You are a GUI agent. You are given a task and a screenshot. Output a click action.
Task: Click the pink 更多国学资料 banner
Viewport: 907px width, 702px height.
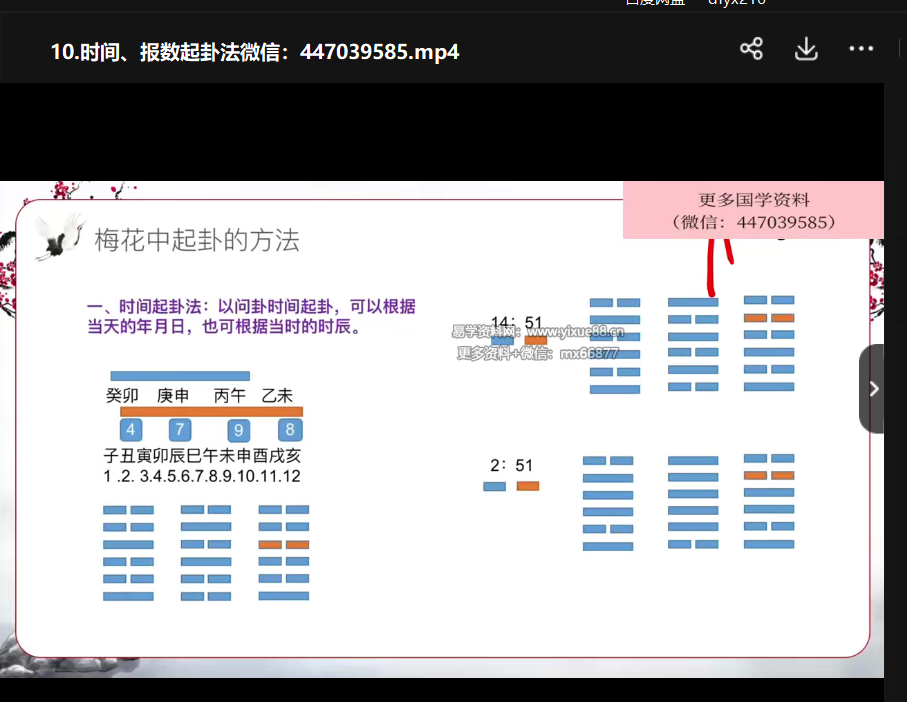[753, 211]
